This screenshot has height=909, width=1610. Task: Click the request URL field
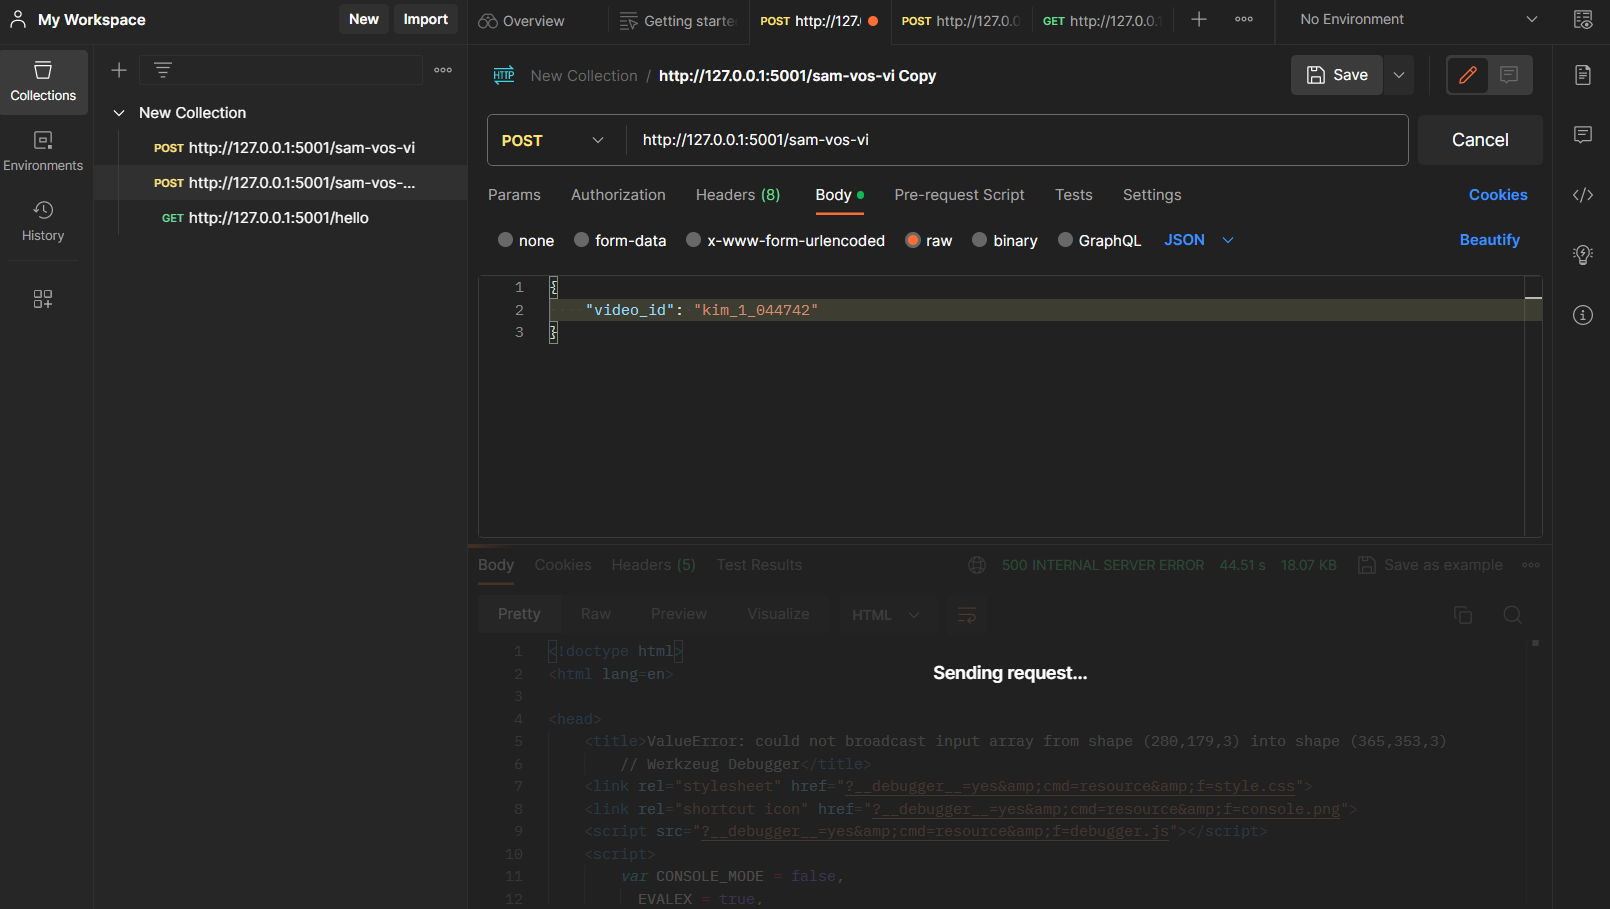1017,140
